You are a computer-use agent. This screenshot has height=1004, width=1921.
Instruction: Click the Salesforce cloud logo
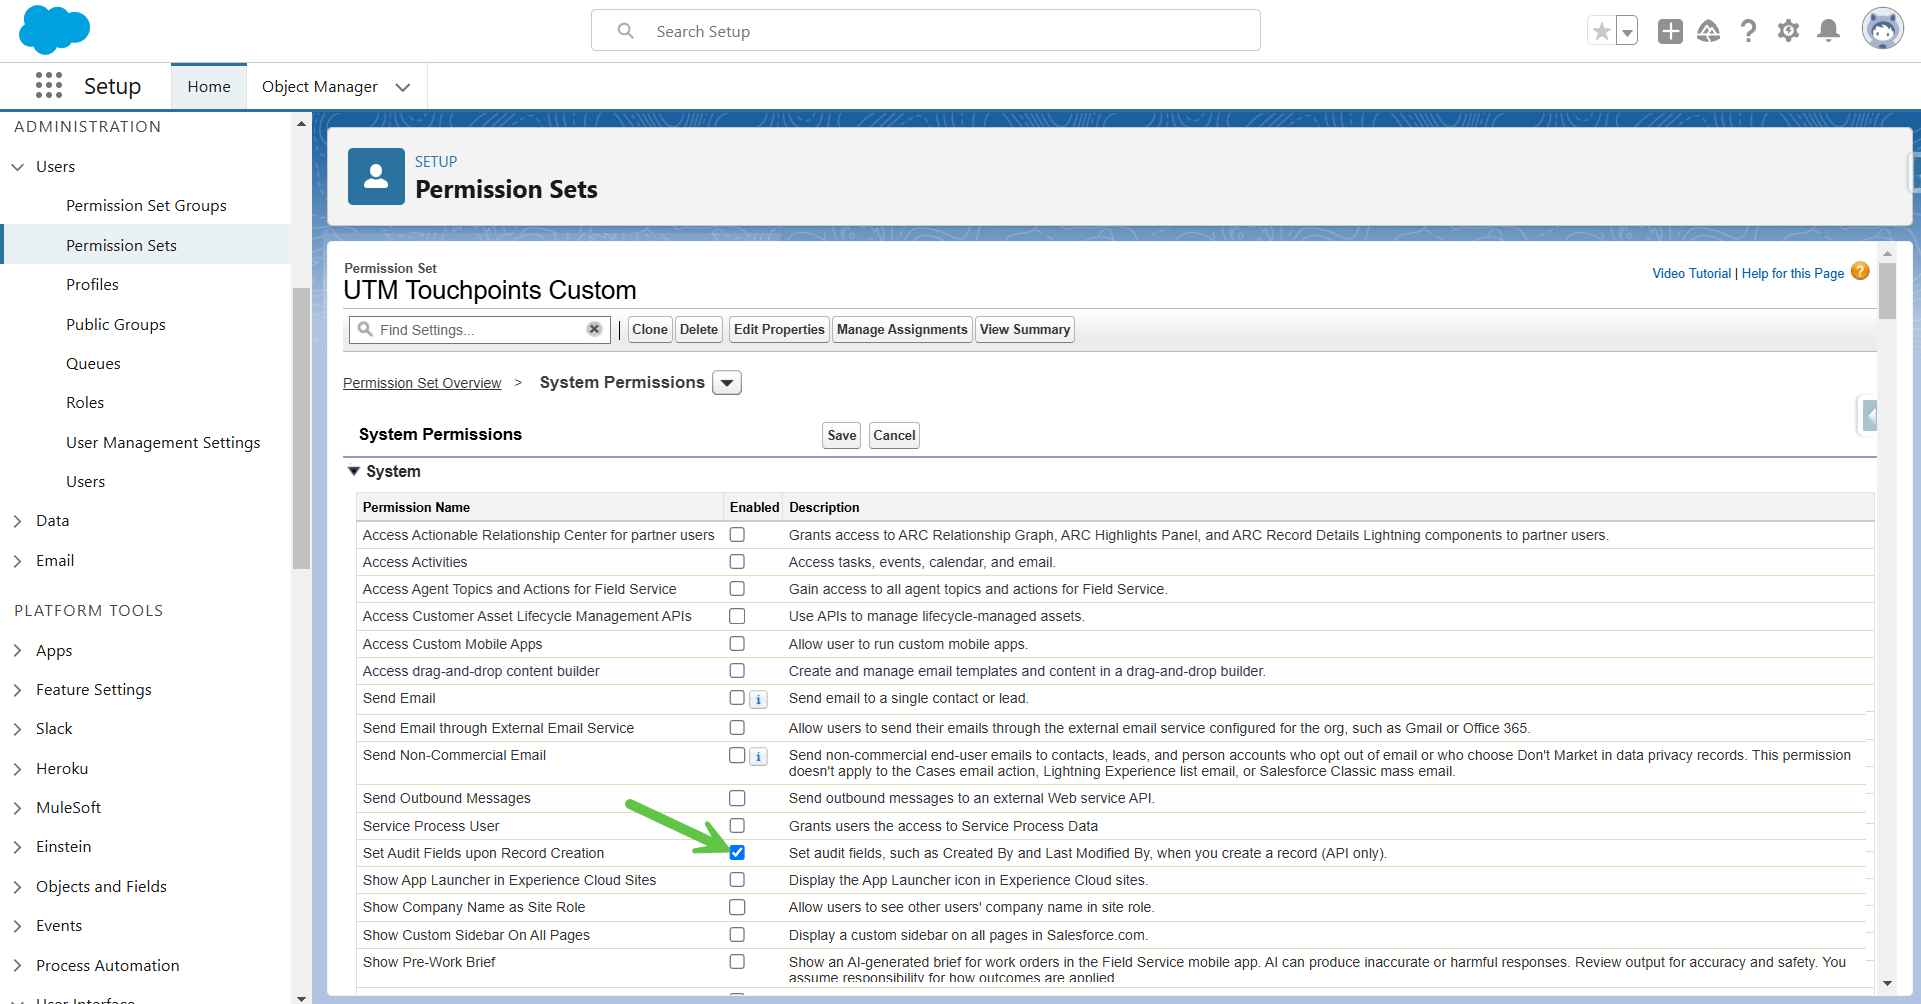pyautogui.click(x=54, y=29)
